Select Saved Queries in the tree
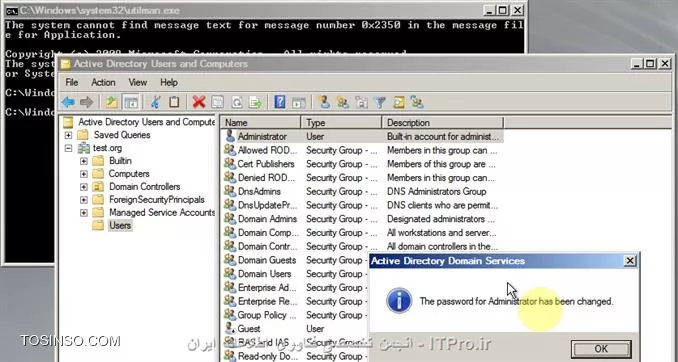The image size is (678, 362). coord(122,135)
